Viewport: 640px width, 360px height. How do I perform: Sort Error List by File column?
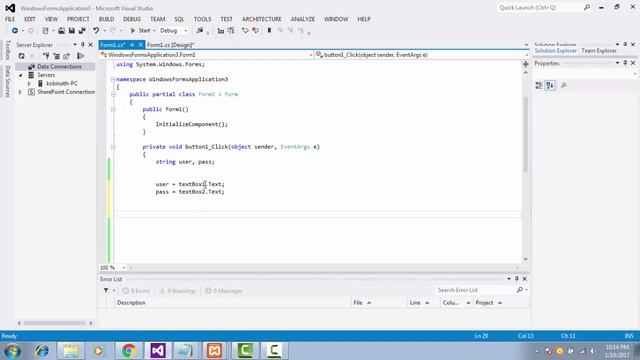pyautogui.click(x=380, y=303)
